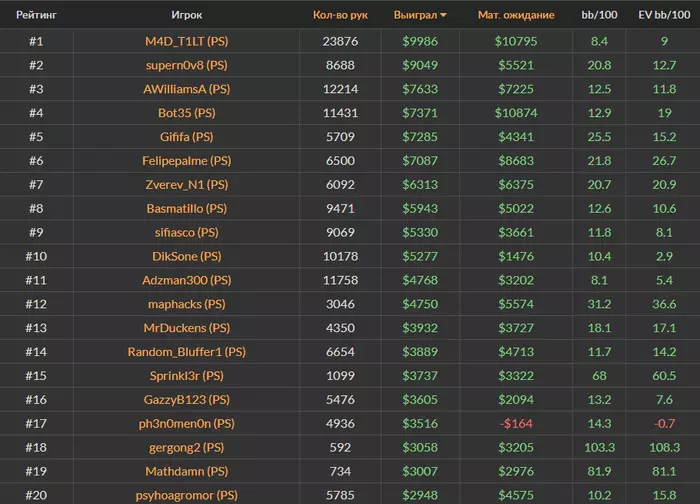Sort by EV bb/100 column header
The height and width of the screenshot is (504, 700).
point(664,15)
